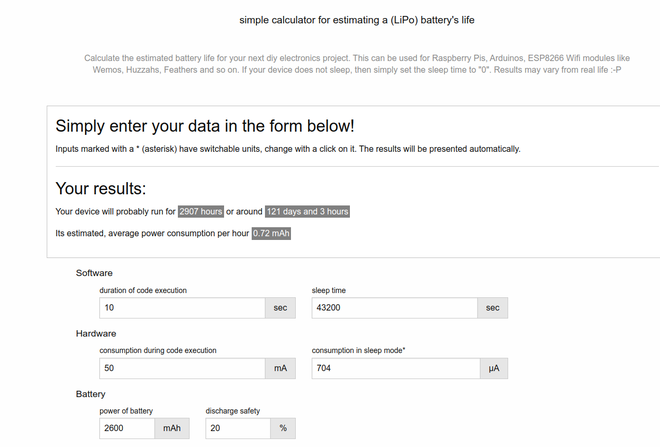Select the discharge safety input field
The height and width of the screenshot is (447, 660).
pos(238,428)
